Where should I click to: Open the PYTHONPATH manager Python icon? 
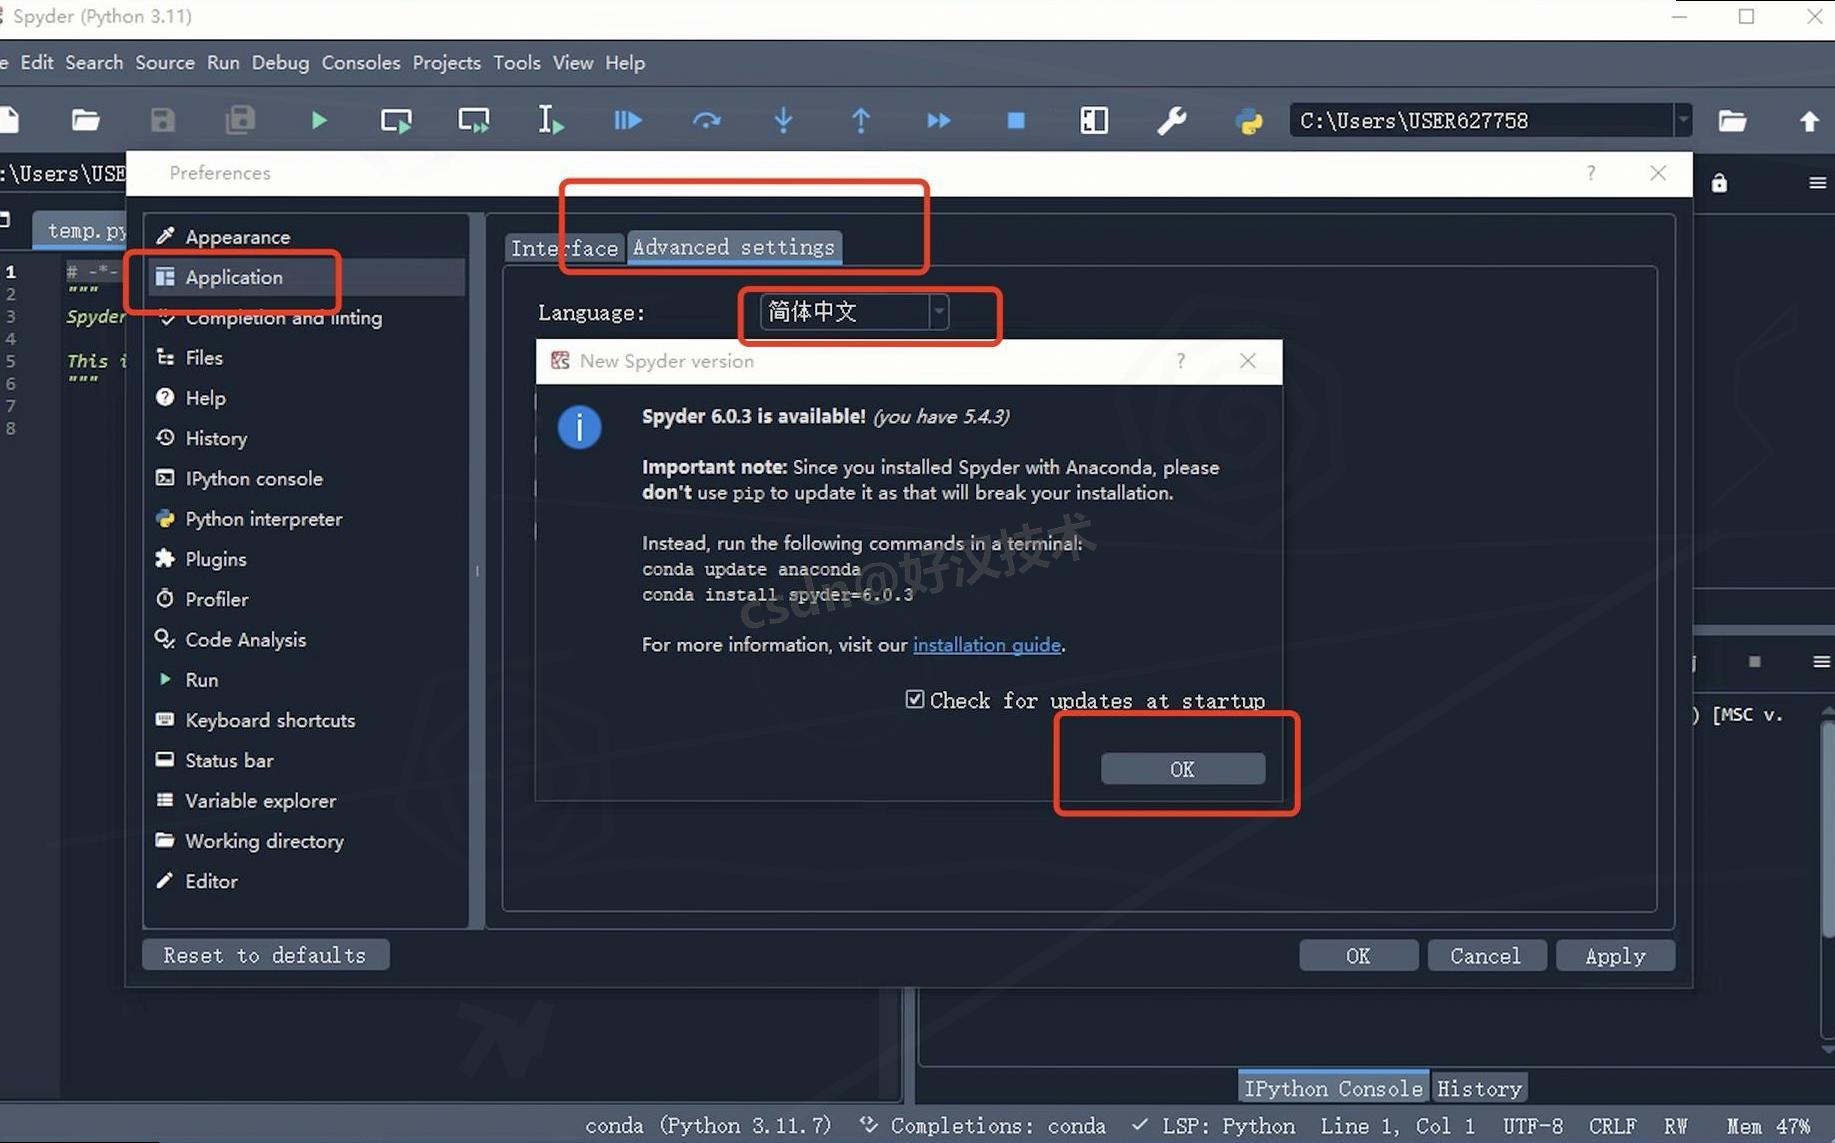1248,120
